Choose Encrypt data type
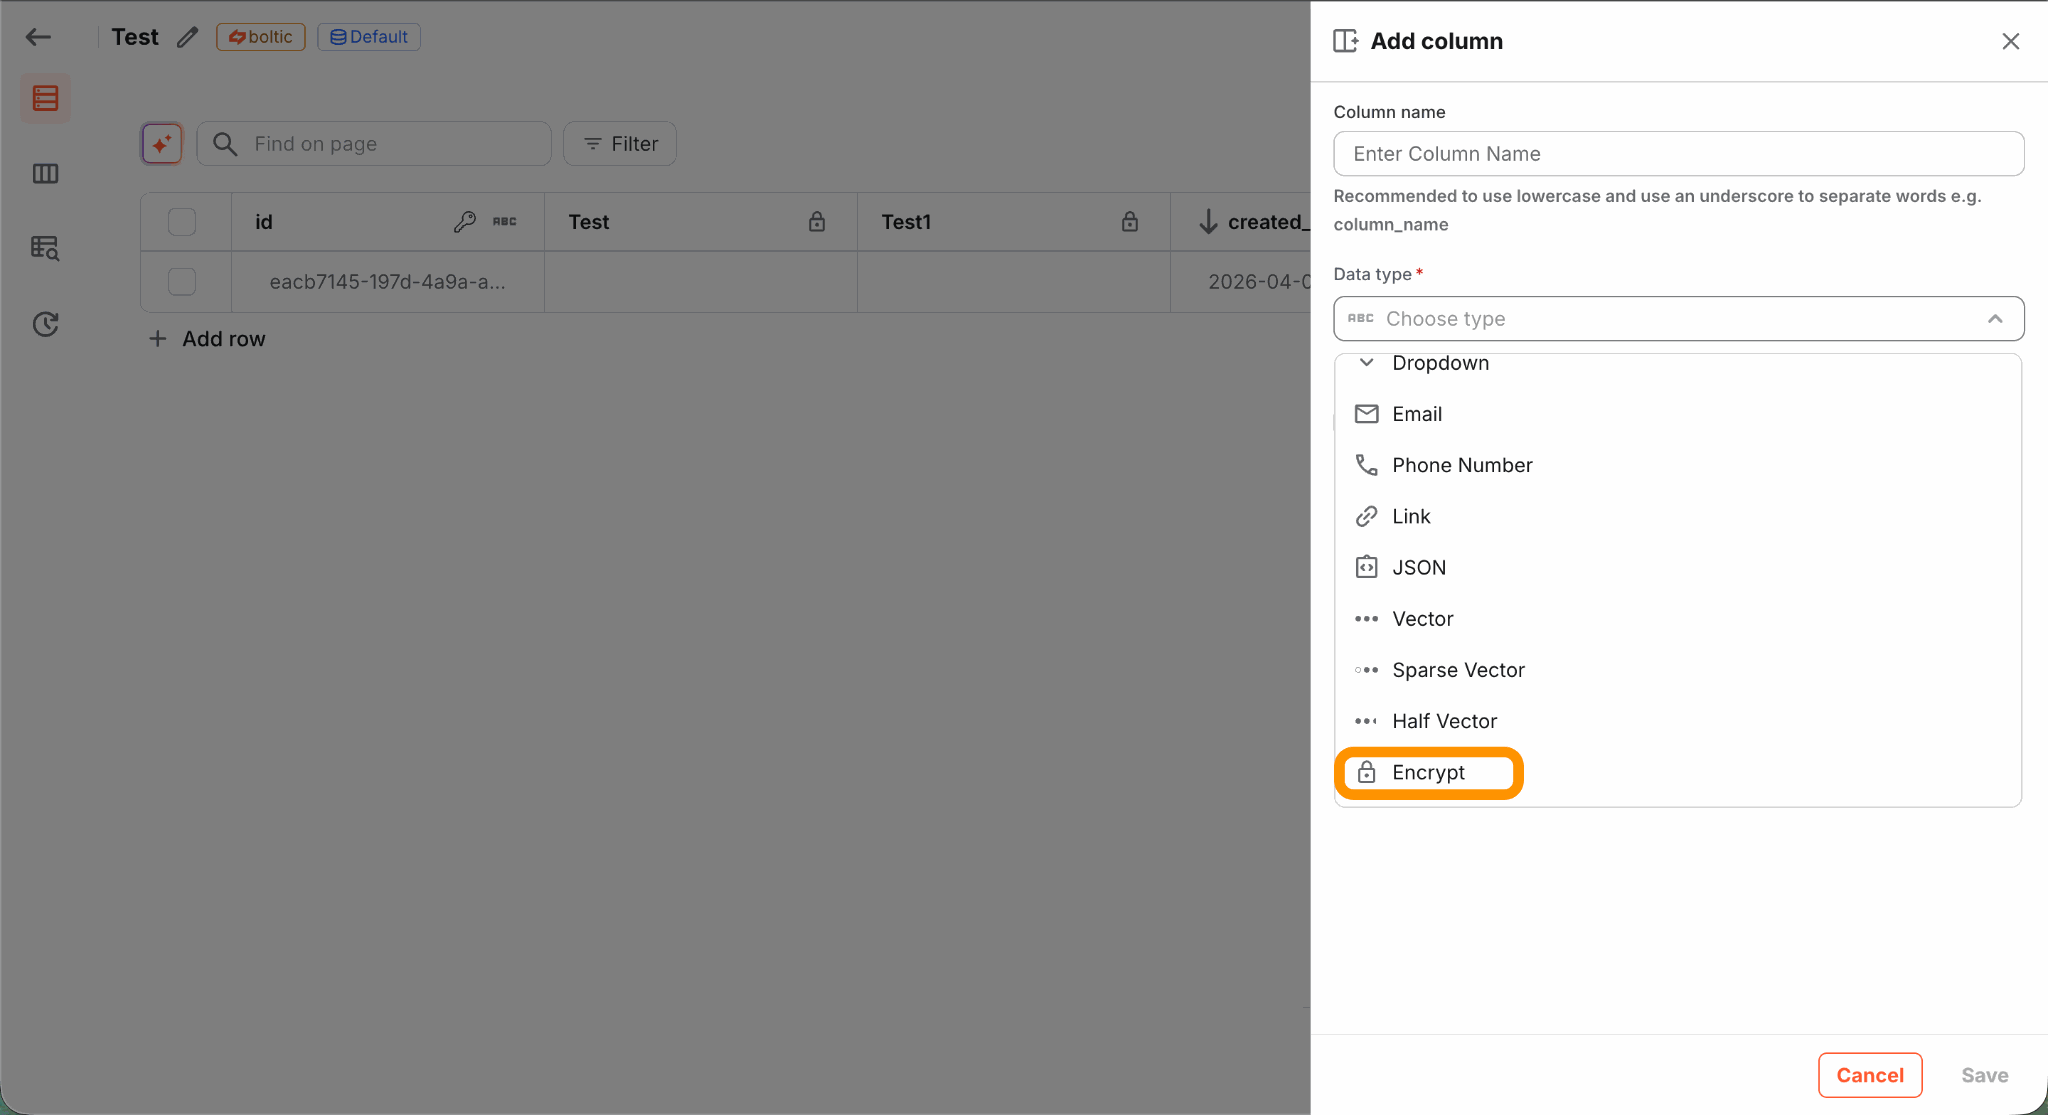Viewport: 2048px width, 1115px height. [1428, 773]
